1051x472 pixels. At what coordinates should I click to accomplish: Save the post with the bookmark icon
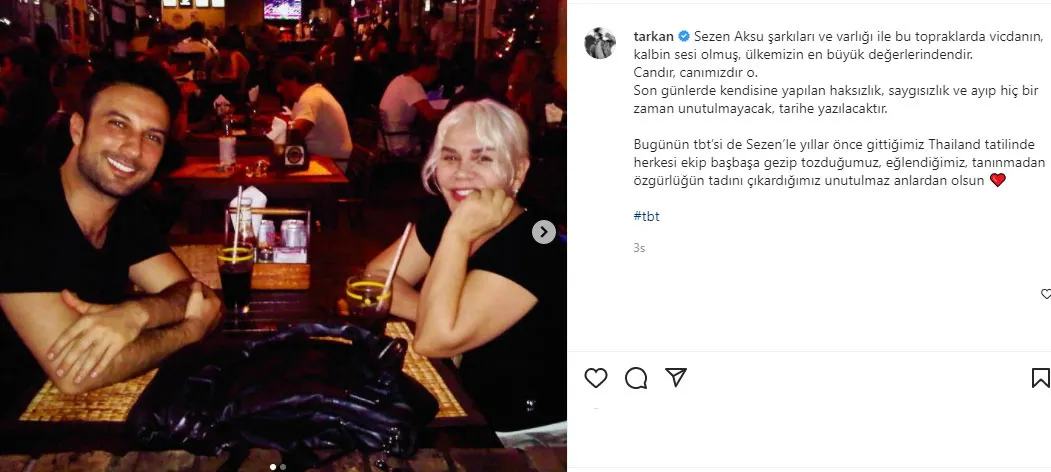1041,378
